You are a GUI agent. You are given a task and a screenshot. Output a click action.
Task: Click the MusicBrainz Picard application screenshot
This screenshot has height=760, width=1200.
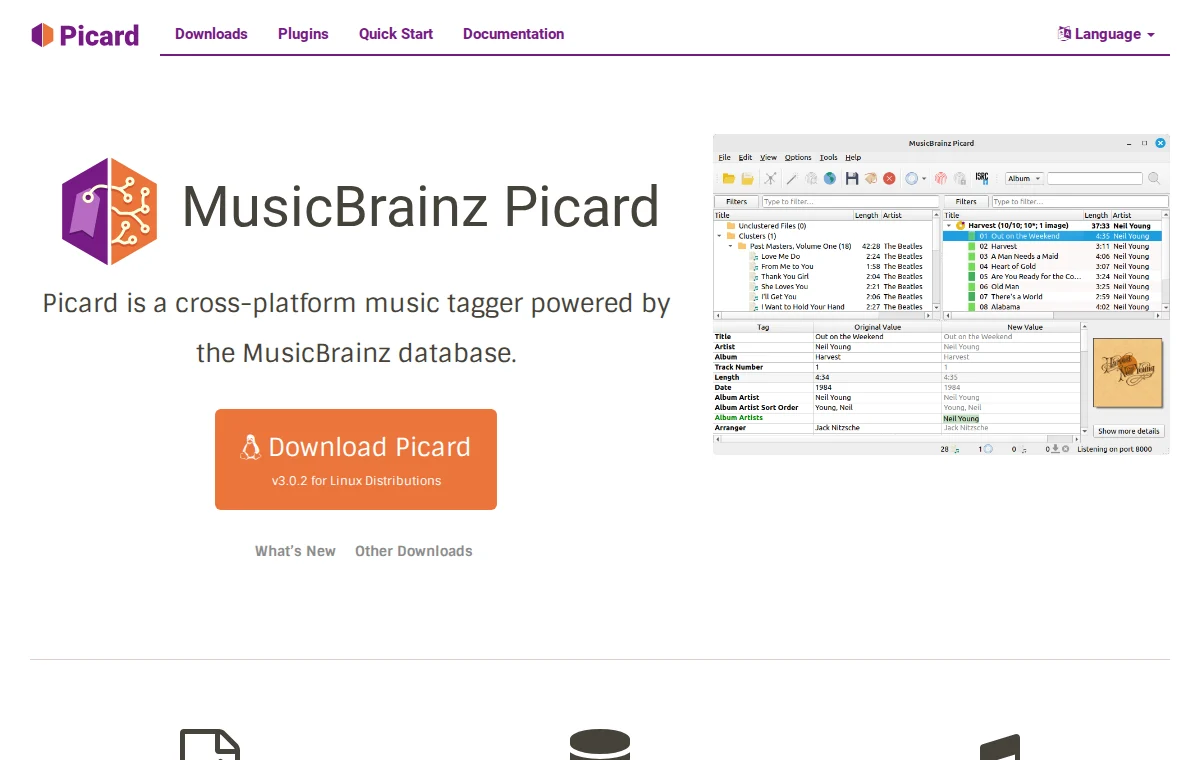[941, 295]
